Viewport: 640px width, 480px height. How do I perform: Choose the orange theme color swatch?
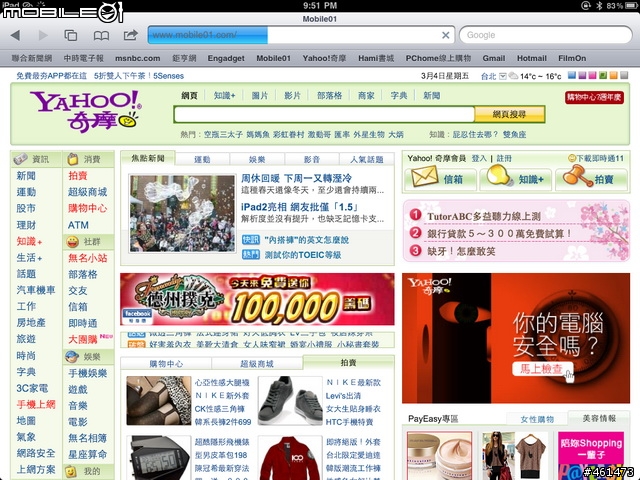click(x=613, y=75)
